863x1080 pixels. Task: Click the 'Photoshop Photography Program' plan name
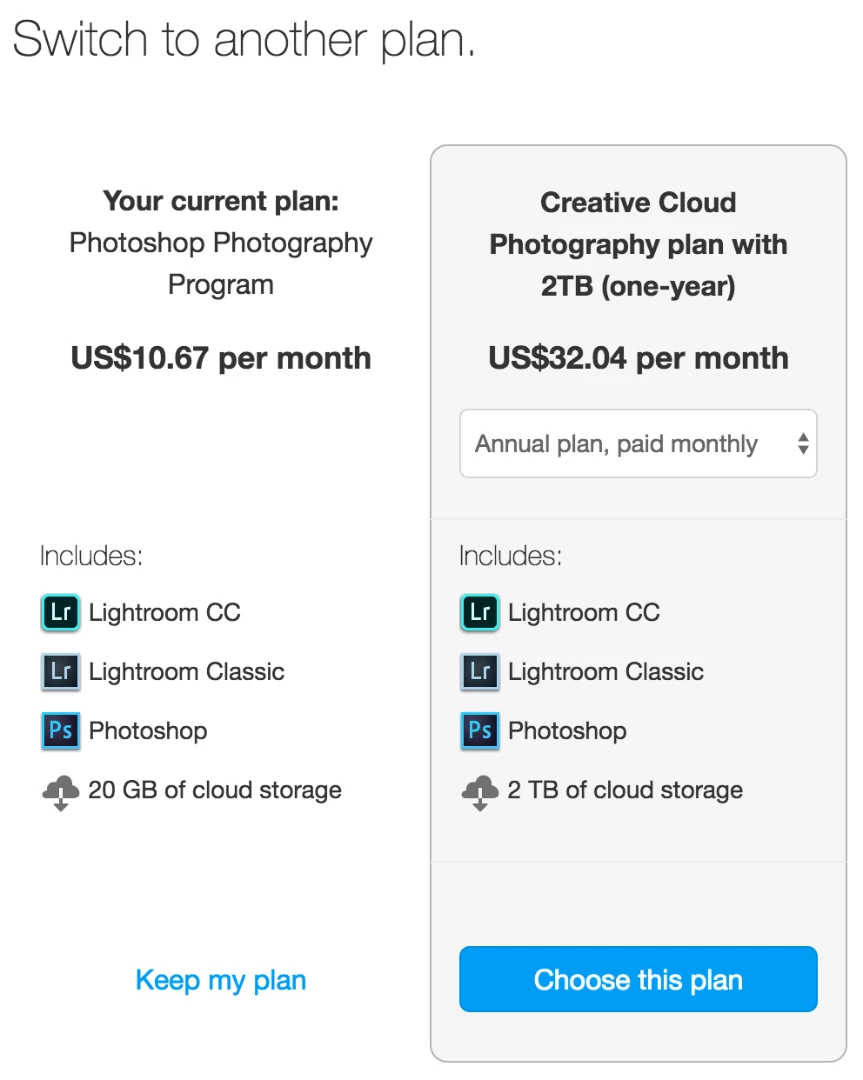pyautogui.click(x=221, y=264)
